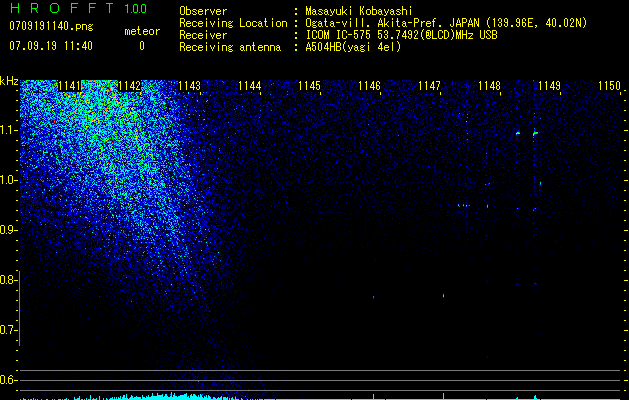Click time axis marker 1149
Screen dimensions: 629x400
click(x=549, y=86)
